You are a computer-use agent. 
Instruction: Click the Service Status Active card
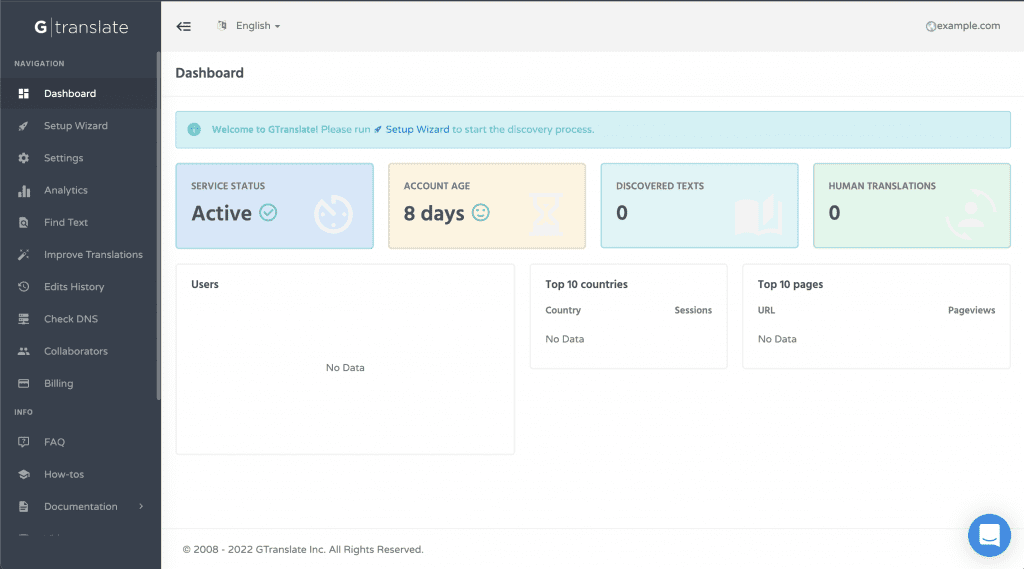pos(274,206)
